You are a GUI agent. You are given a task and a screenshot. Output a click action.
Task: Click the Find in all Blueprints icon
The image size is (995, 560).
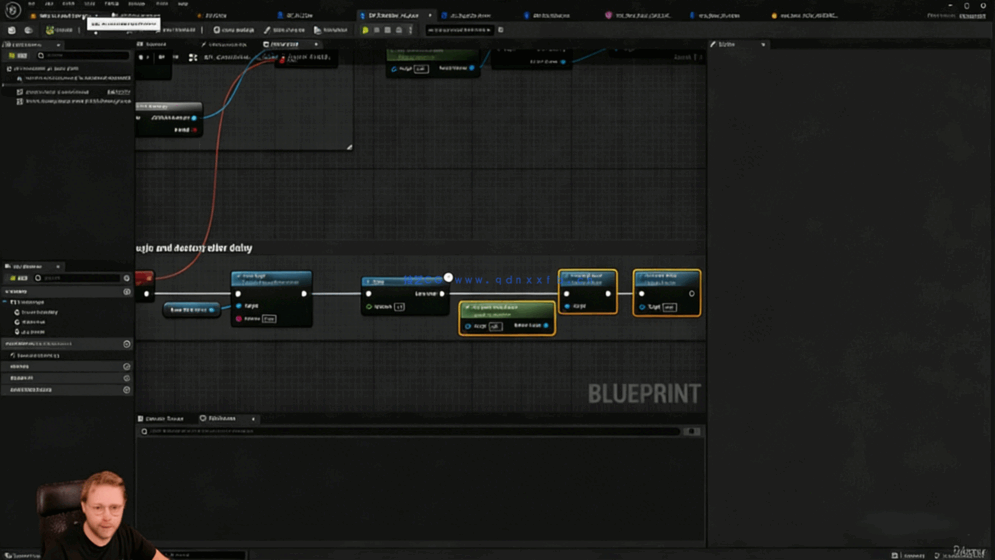[692, 432]
